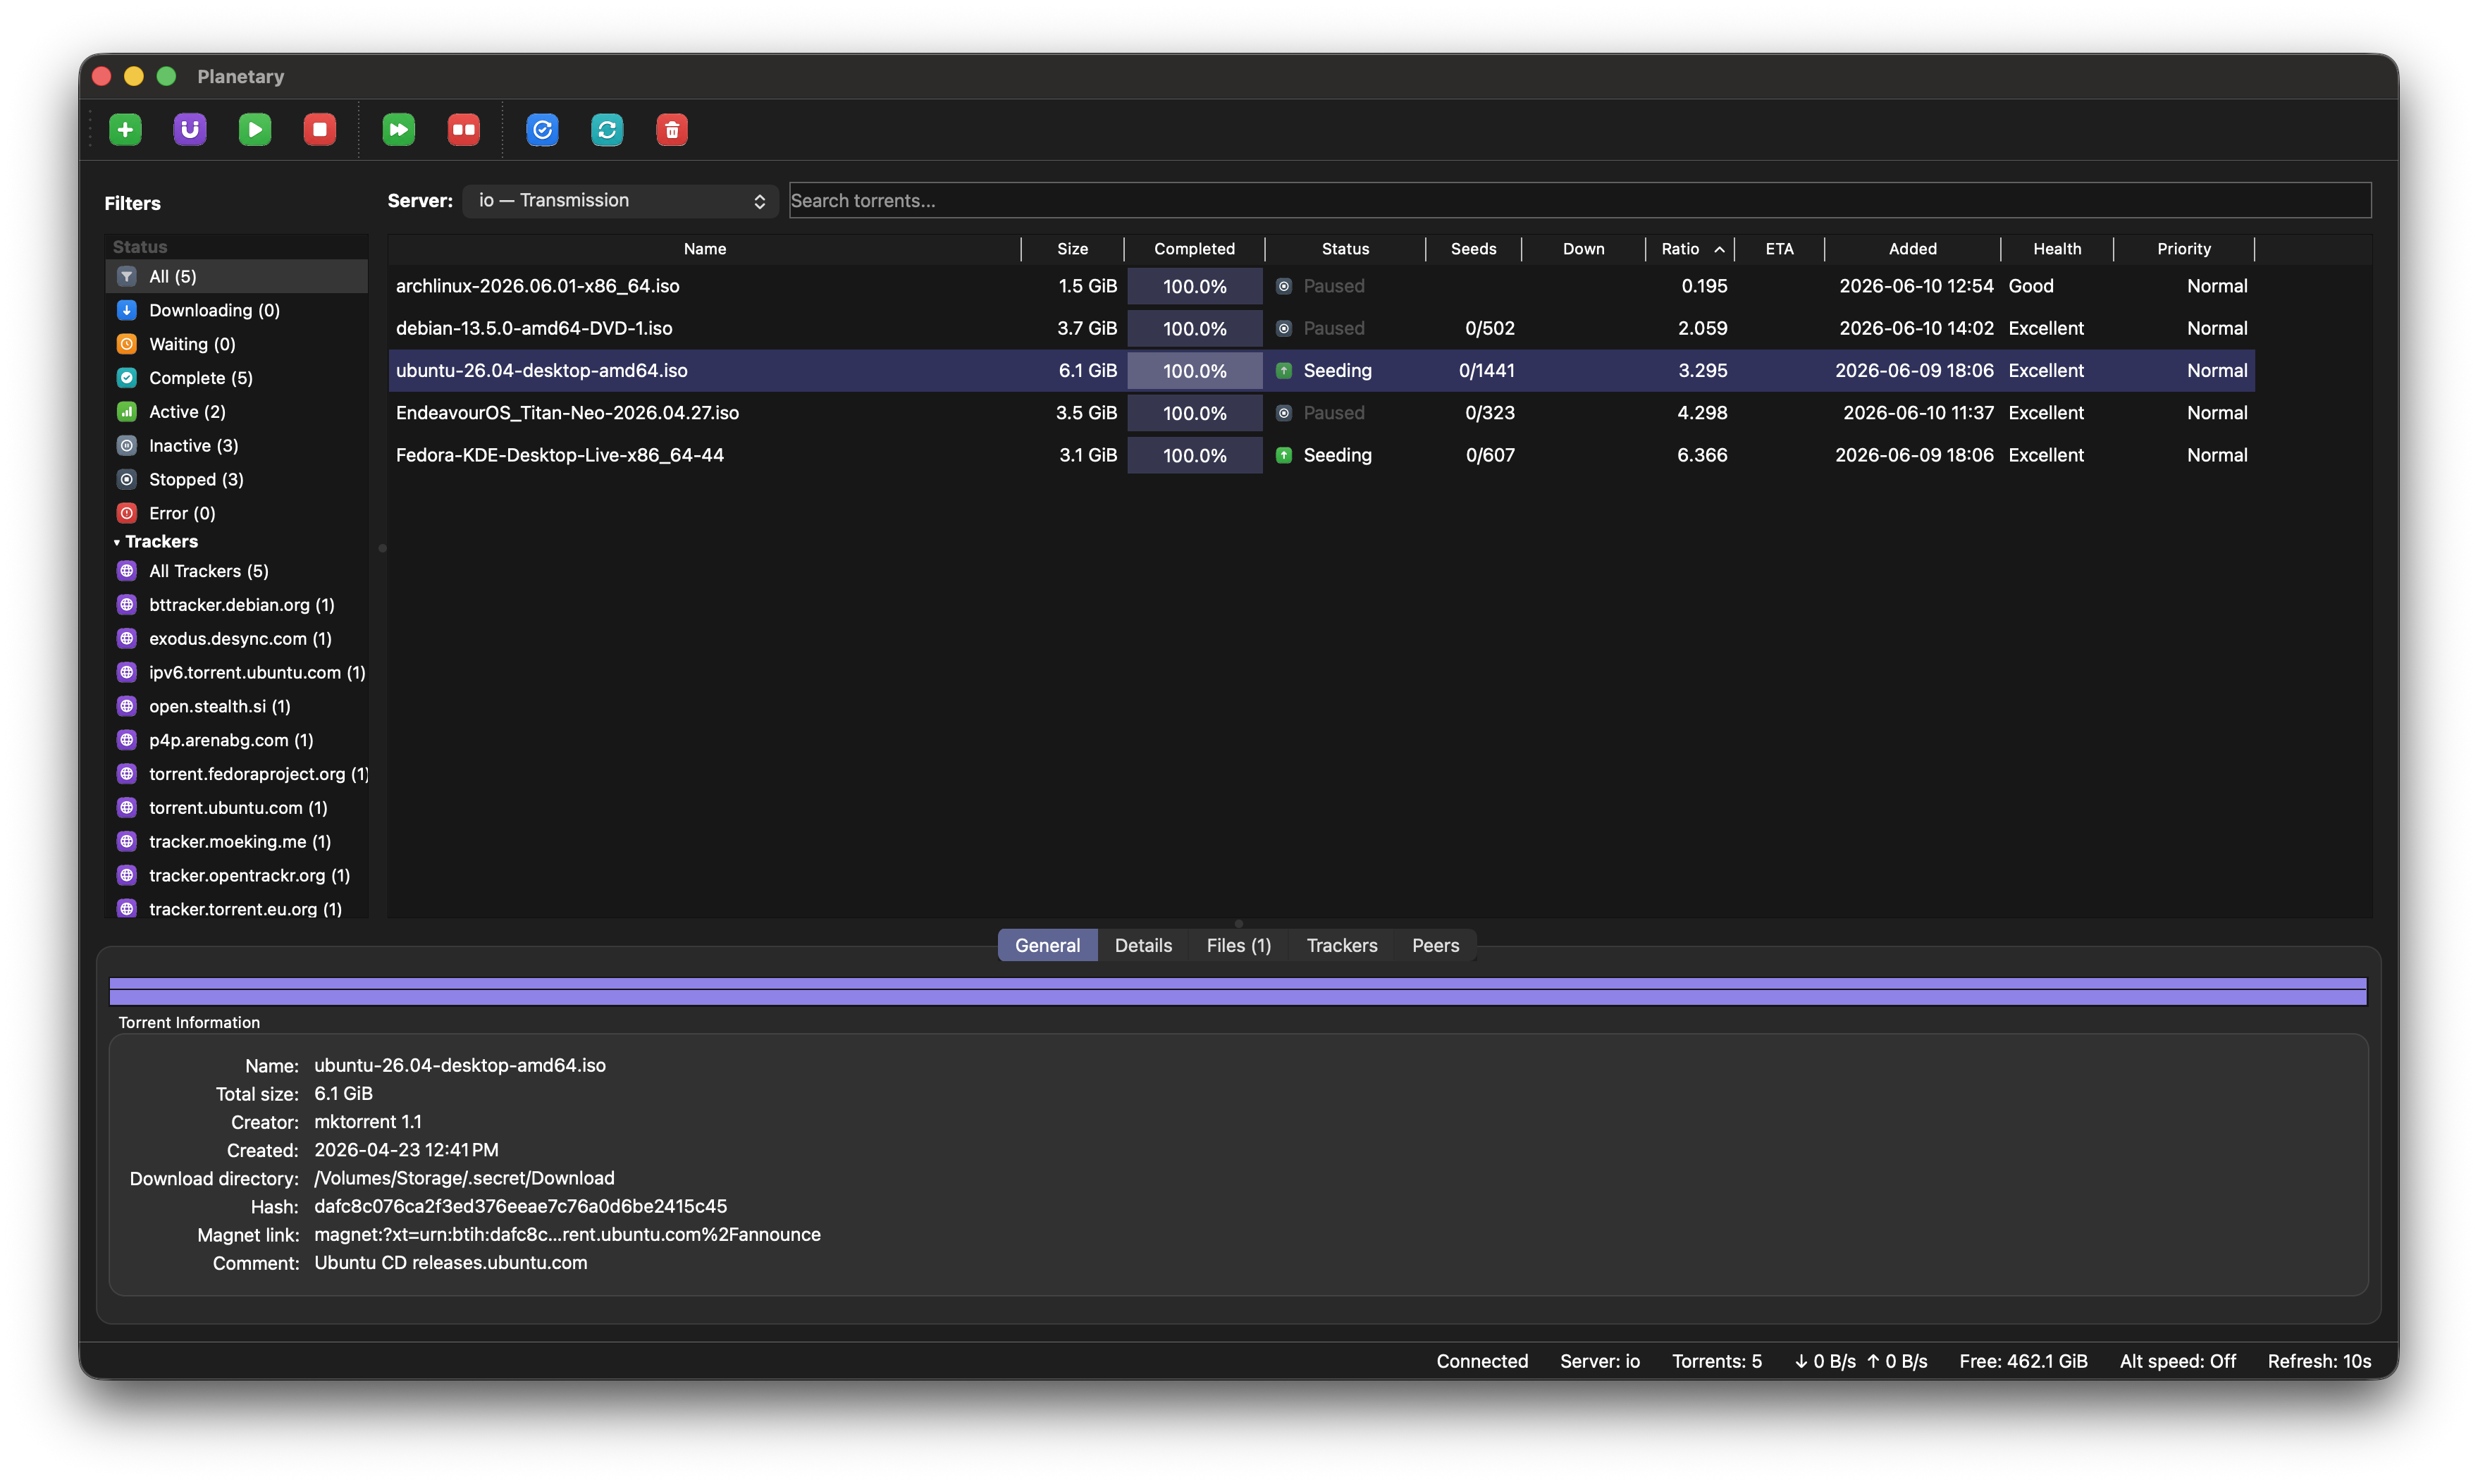Sort by the Name column header
2478x1484 pixels.
(705, 249)
